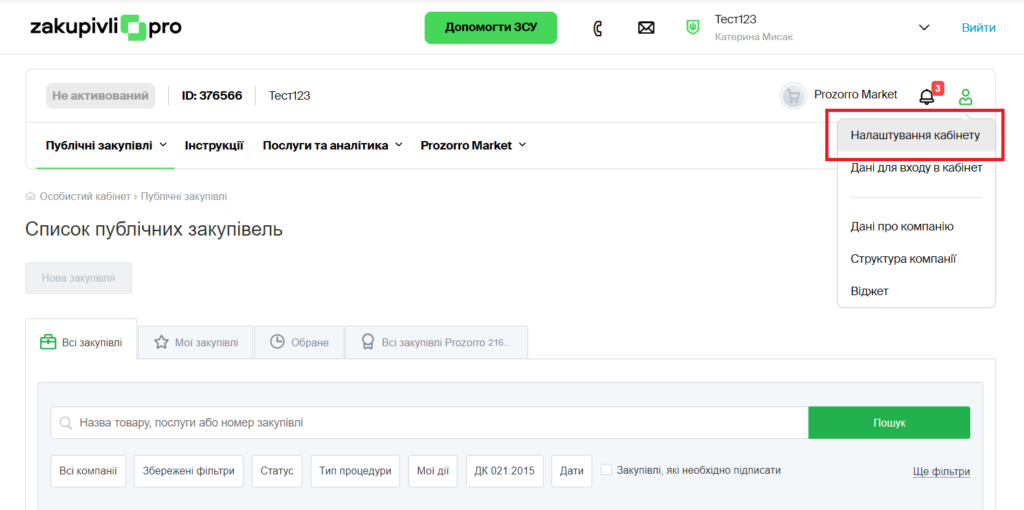The height and width of the screenshot is (510, 1024).
Task: Expand Prozorro Market navigation dropdown
Action: 473,145
